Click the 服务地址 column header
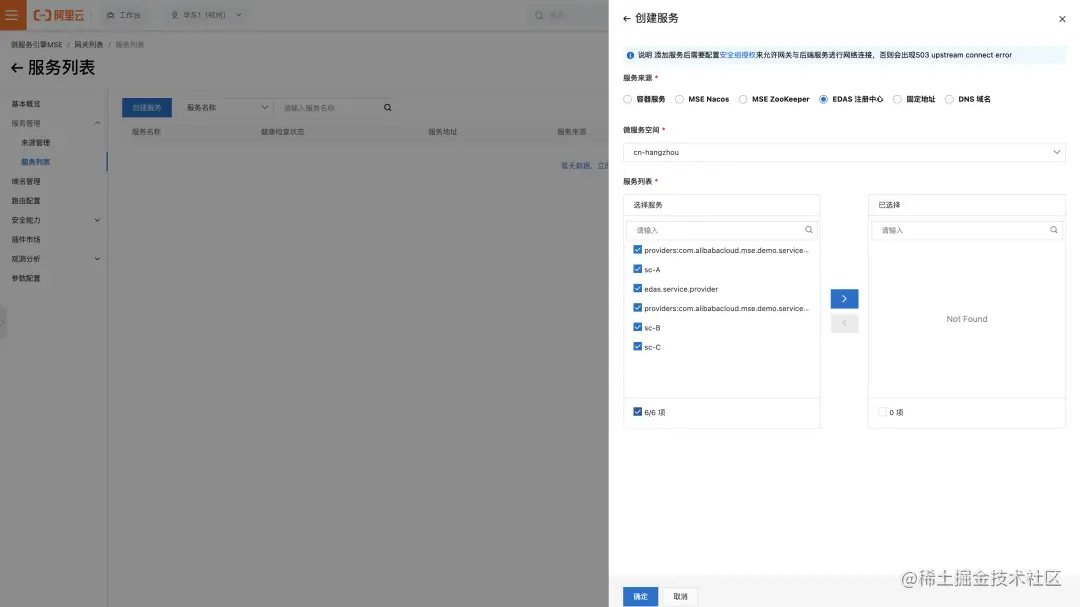1080x607 pixels. [443, 132]
